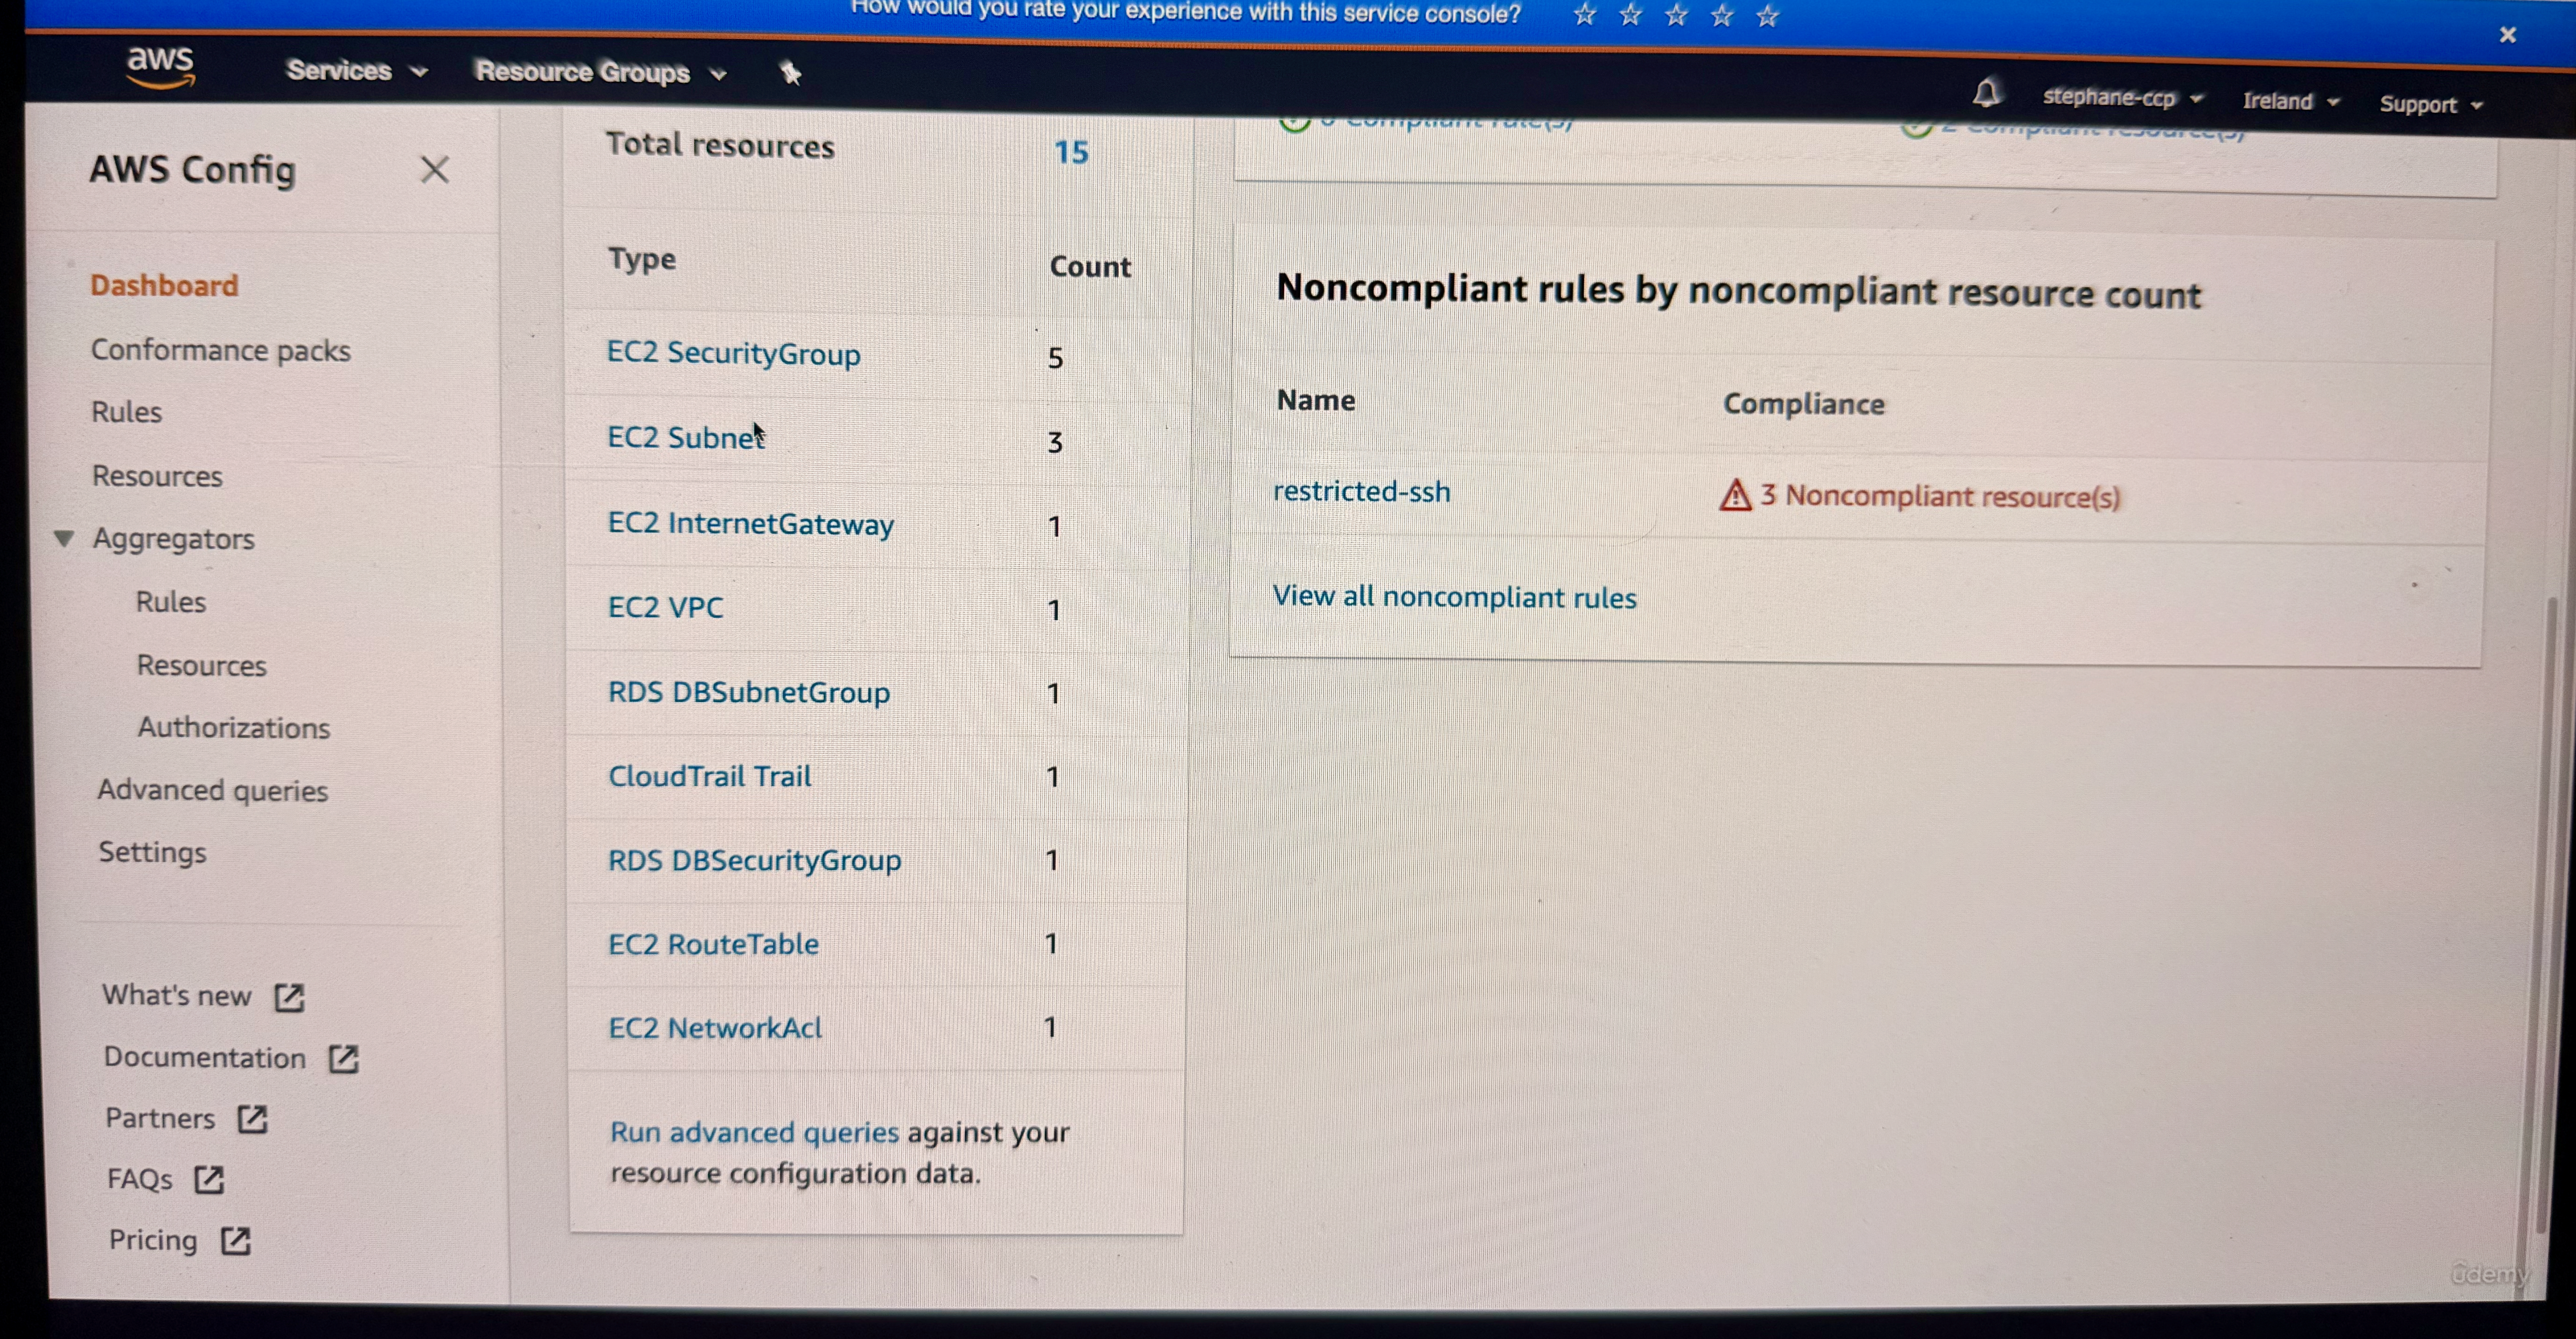2576x1339 pixels.
Task: Open Run advanced queries link
Action: pyautogui.click(x=754, y=1132)
